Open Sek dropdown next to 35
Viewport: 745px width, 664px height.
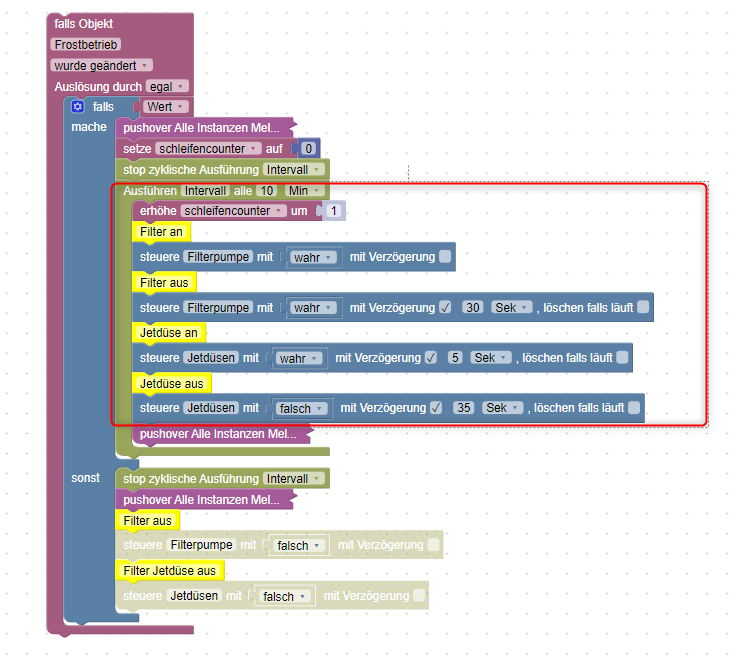[x=503, y=408]
